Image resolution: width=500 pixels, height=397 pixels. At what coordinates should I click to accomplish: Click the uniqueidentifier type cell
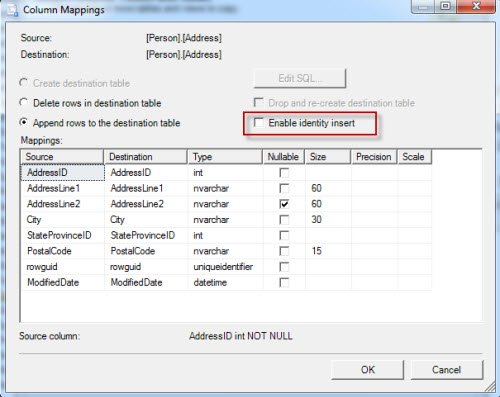(225, 267)
